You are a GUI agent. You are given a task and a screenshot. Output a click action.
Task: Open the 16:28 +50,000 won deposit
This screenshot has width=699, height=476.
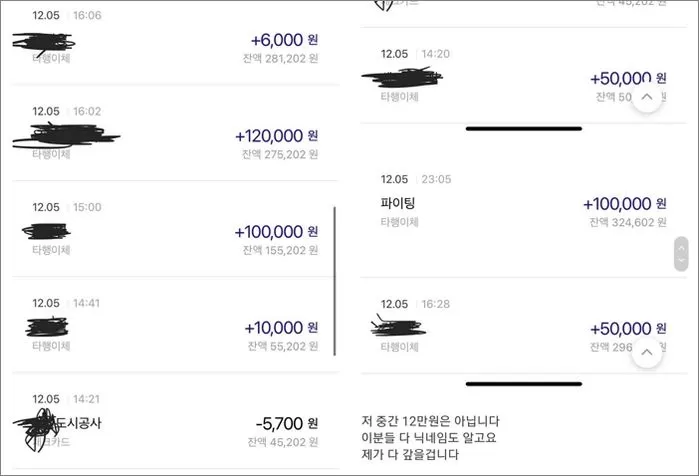523,326
